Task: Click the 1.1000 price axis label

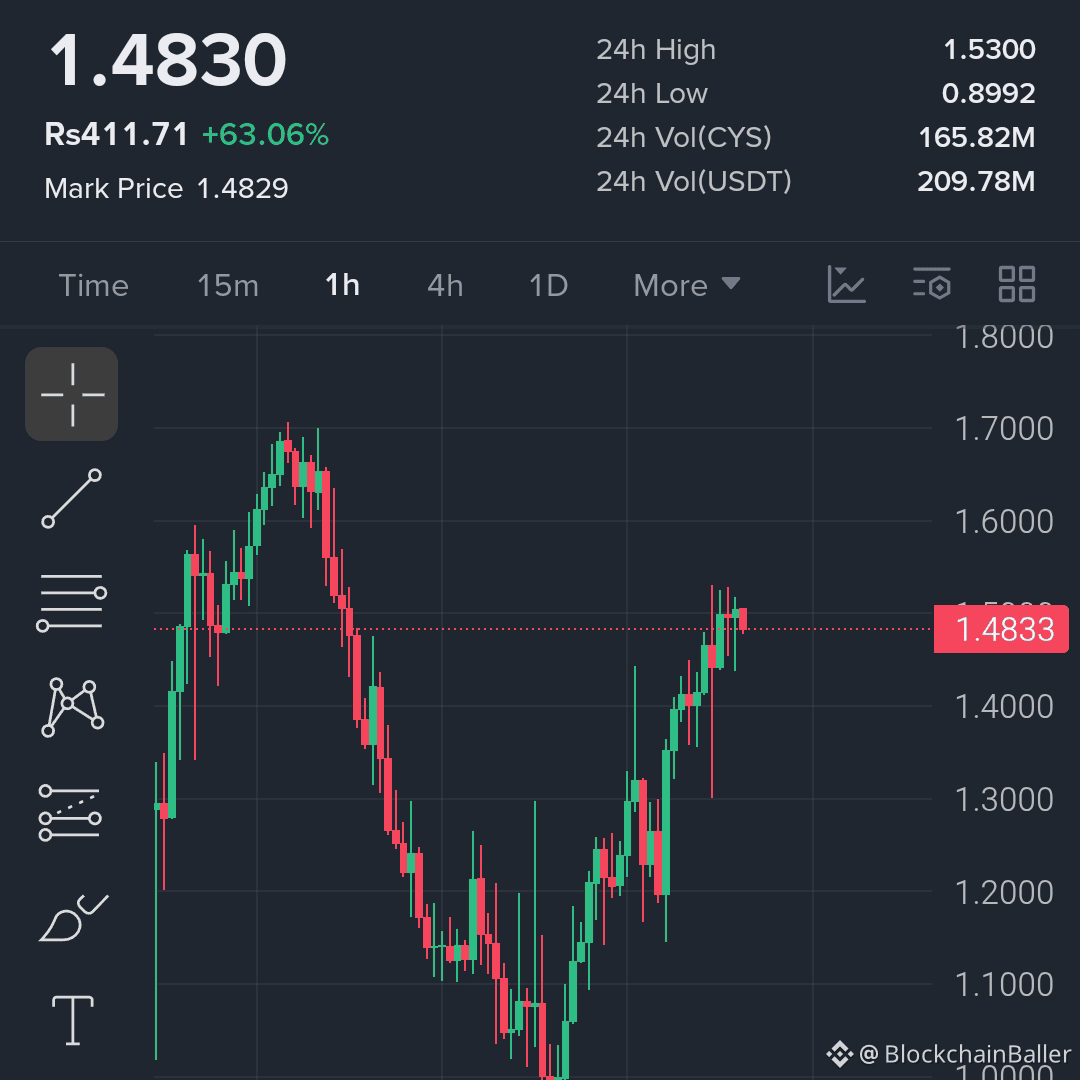Action: point(1004,984)
